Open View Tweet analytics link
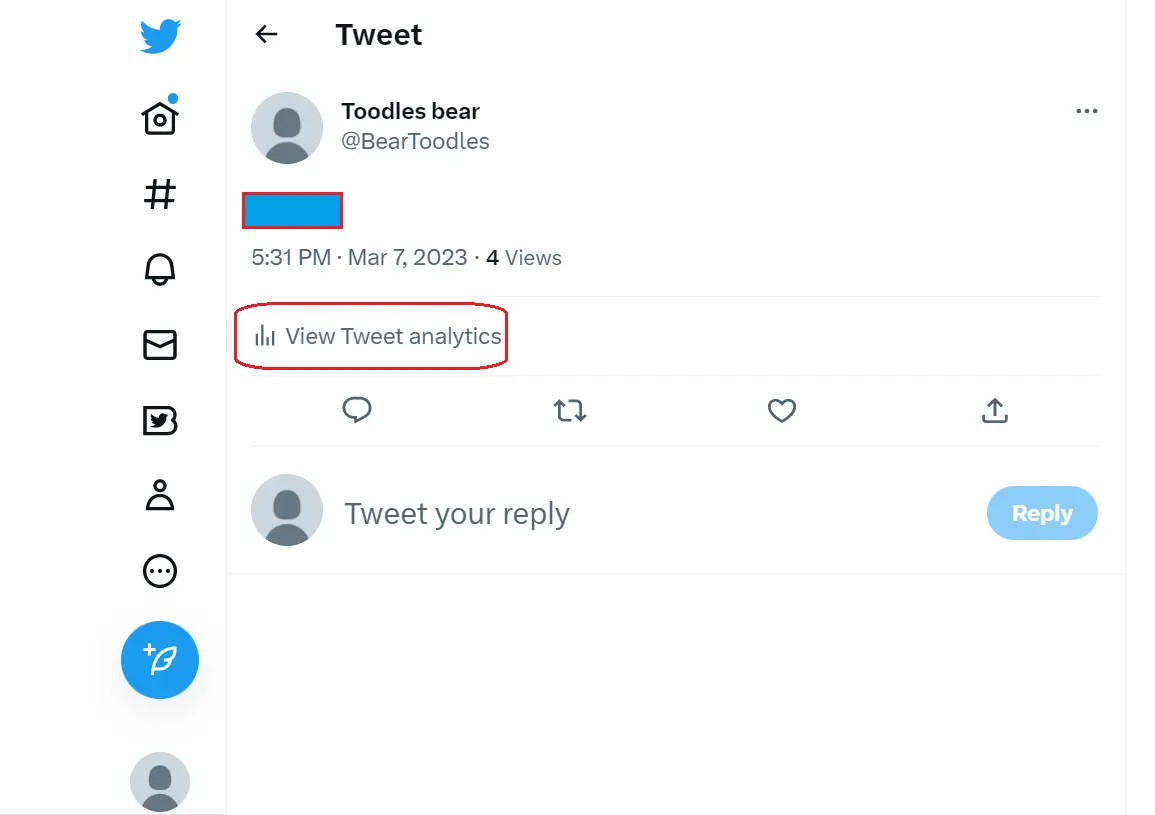Image resolution: width=1155 pixels, height=815 pixels. [379, 336]
